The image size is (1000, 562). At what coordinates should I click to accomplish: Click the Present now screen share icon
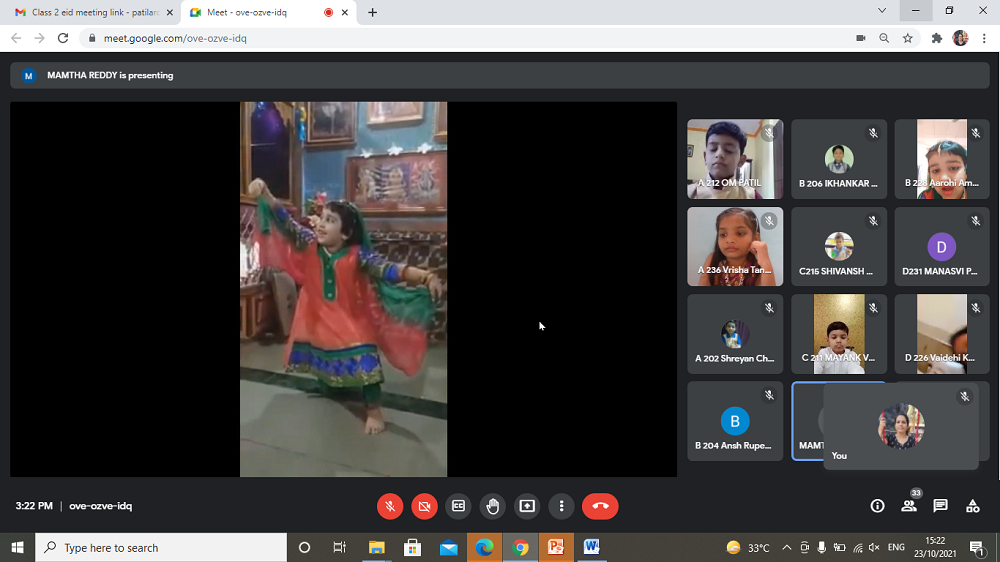coord(527,506)
